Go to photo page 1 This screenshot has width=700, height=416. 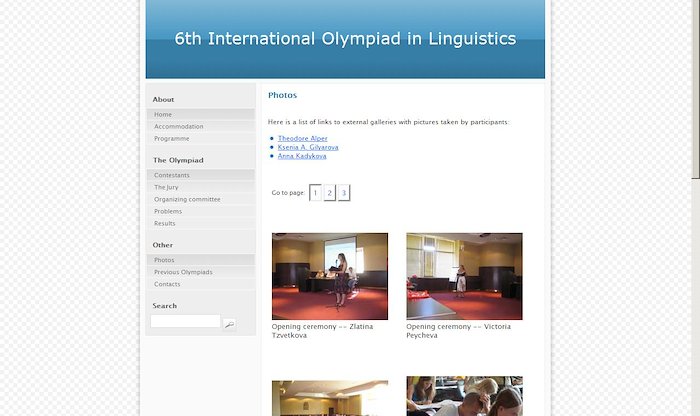(315, 193)
